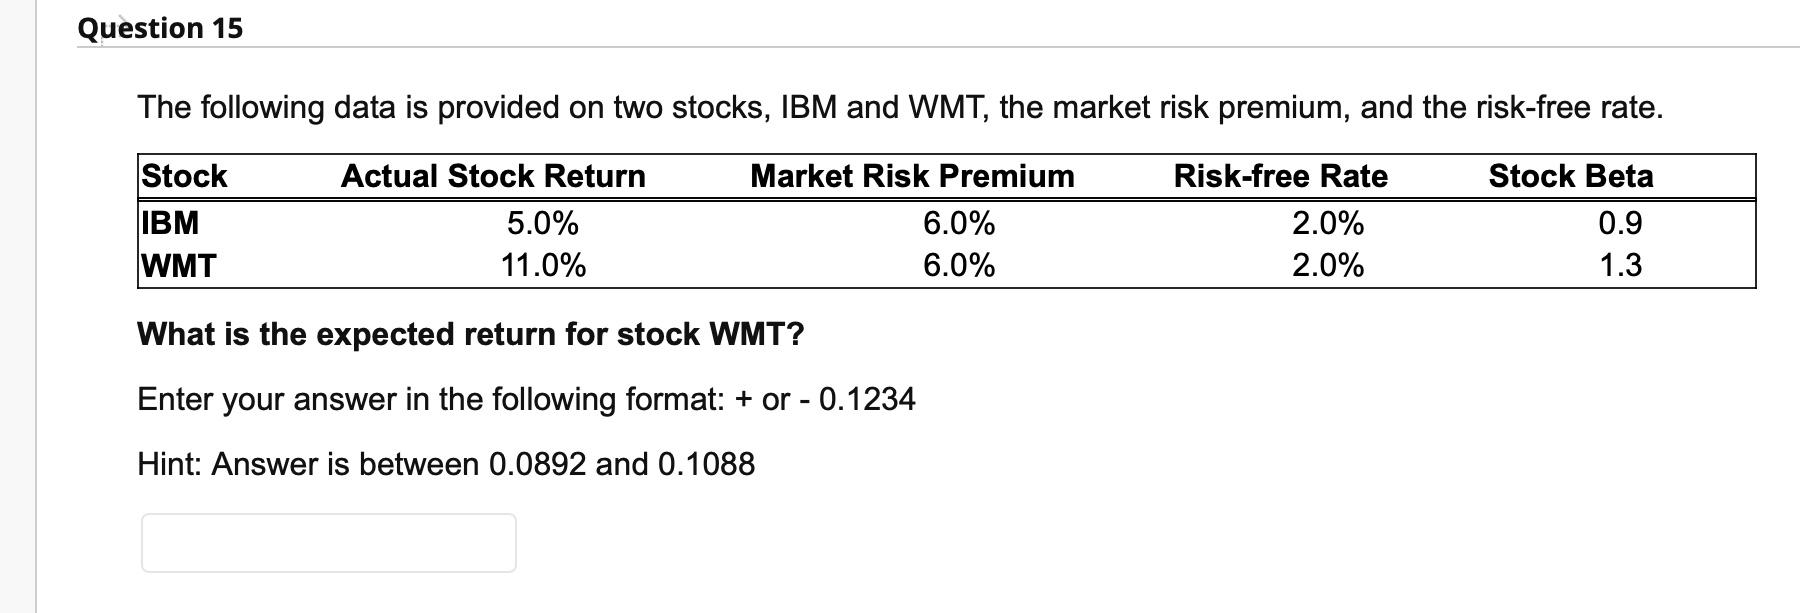This screenshot has width=1800, height=613.
Task: Click the Stock column header cell
Action: click(x=184, y=177)
